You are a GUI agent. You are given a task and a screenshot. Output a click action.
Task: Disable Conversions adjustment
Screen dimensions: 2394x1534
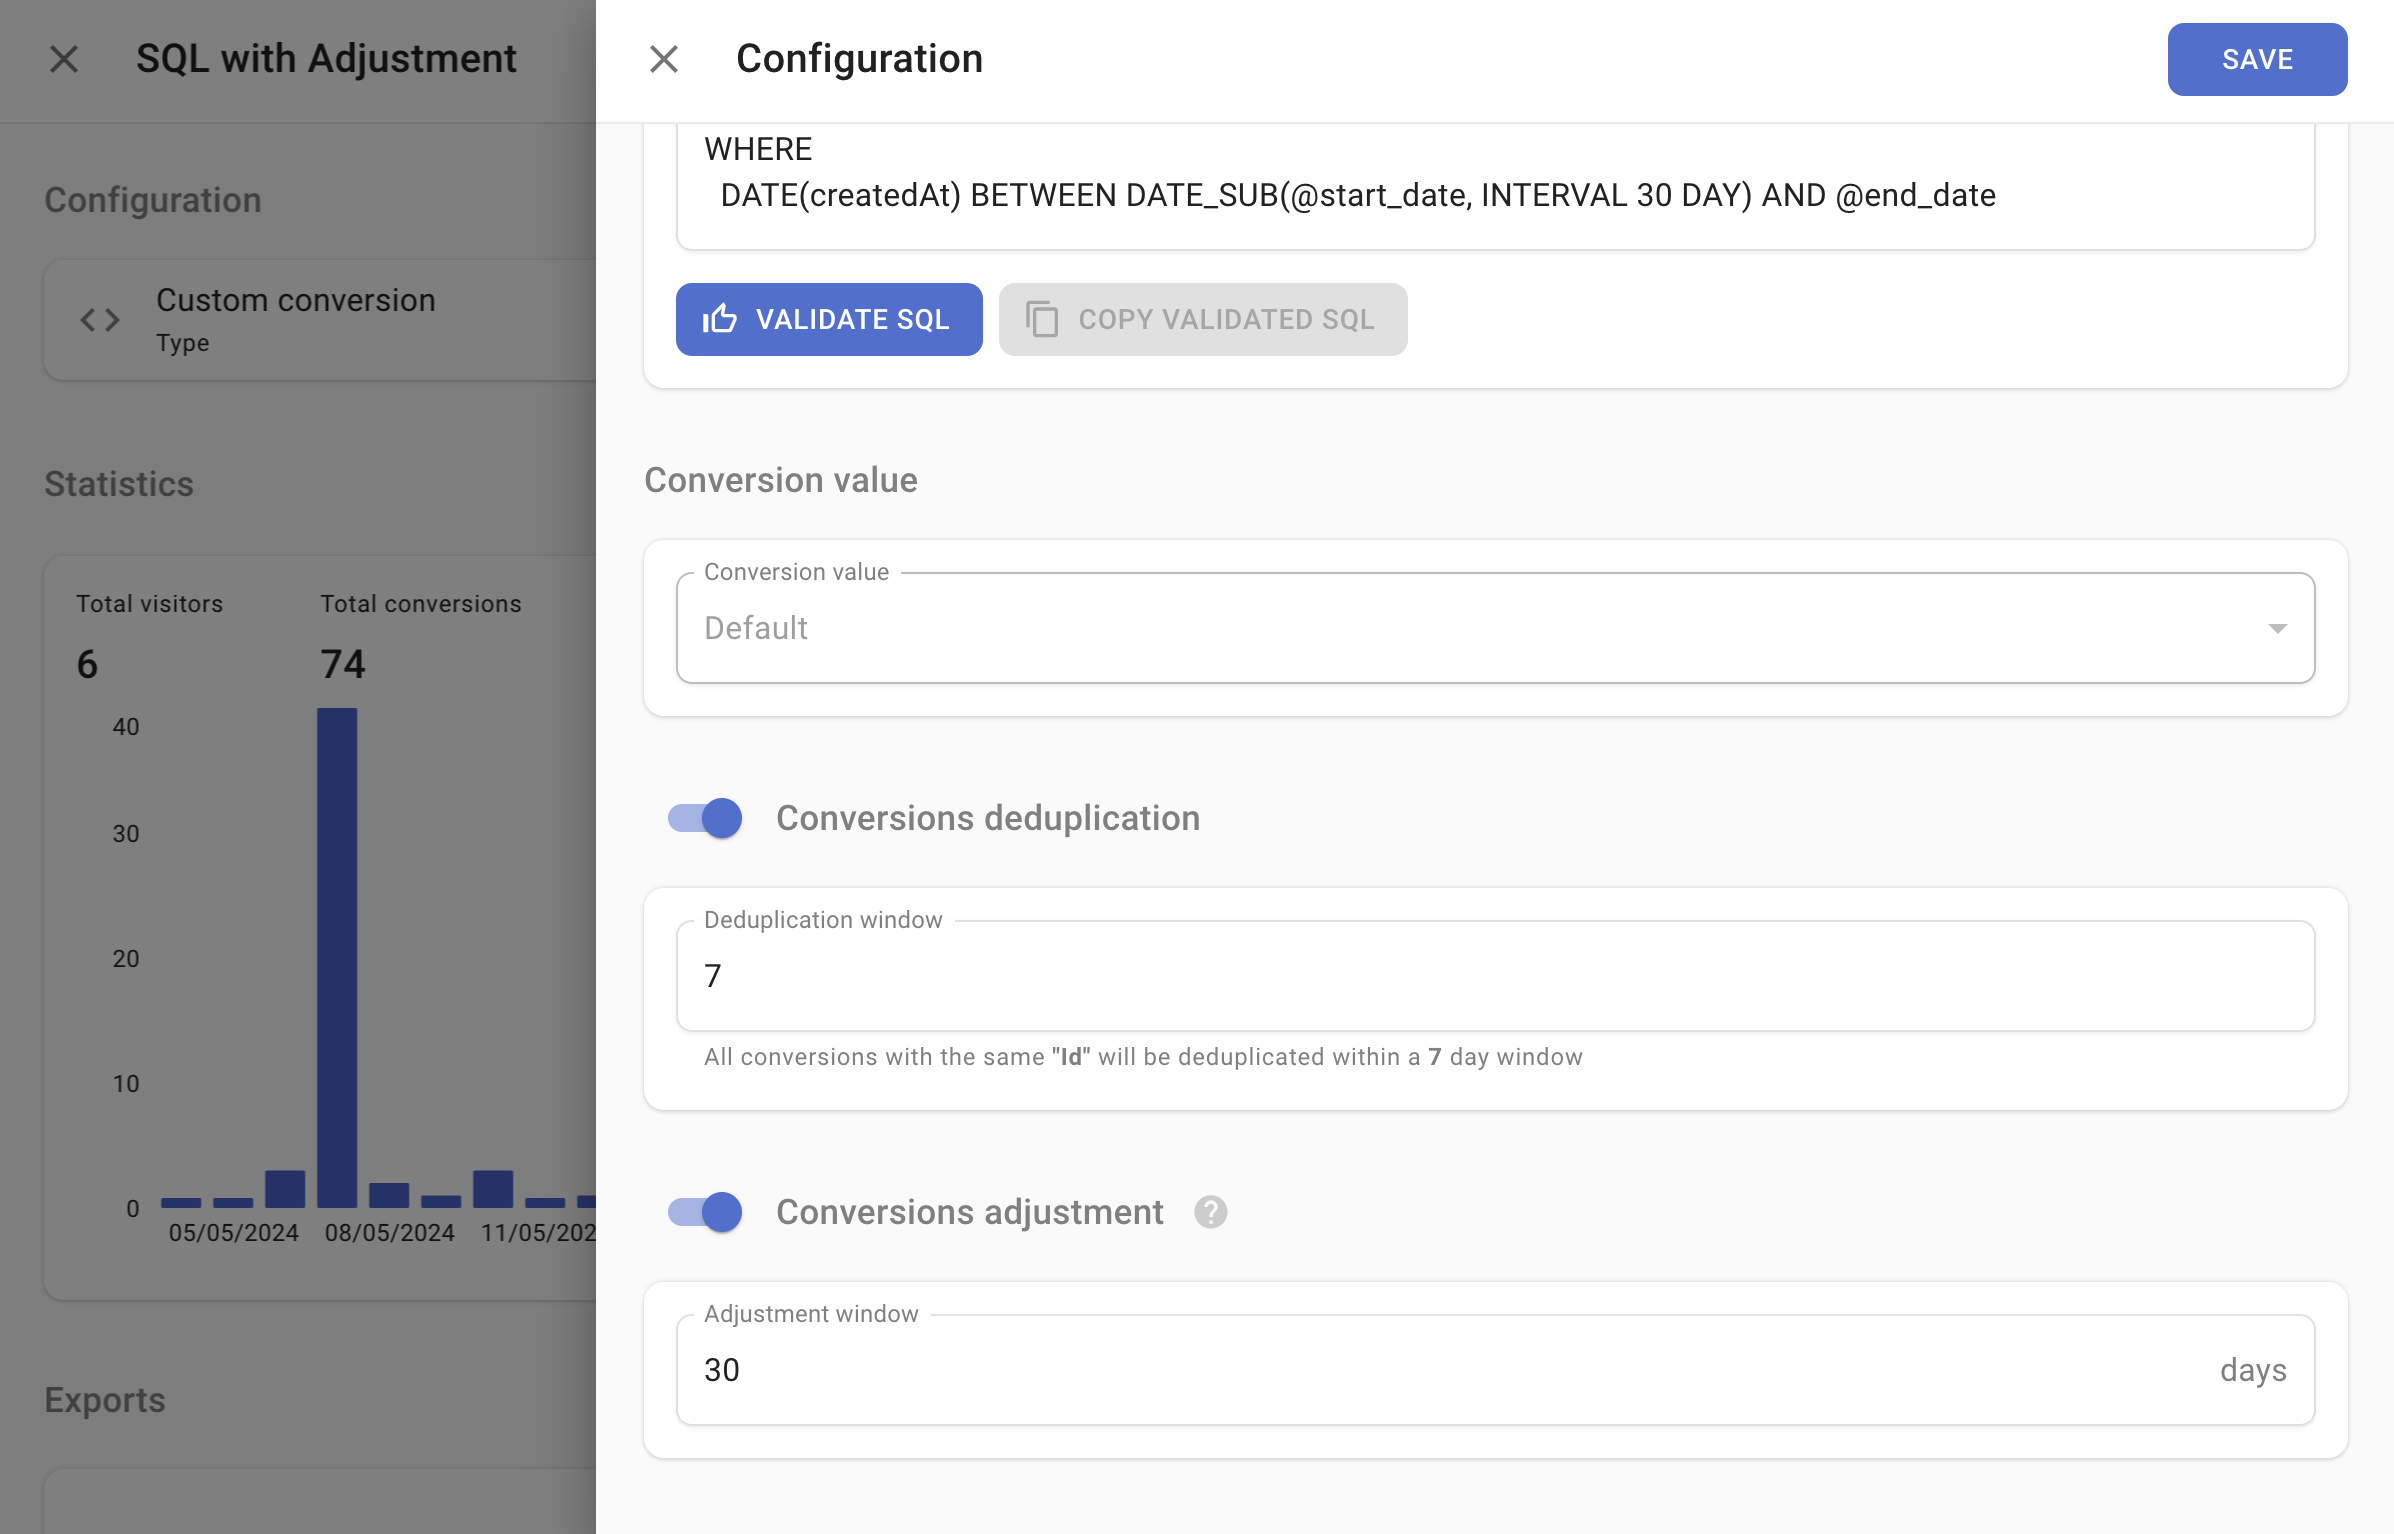click(703, 1212)
